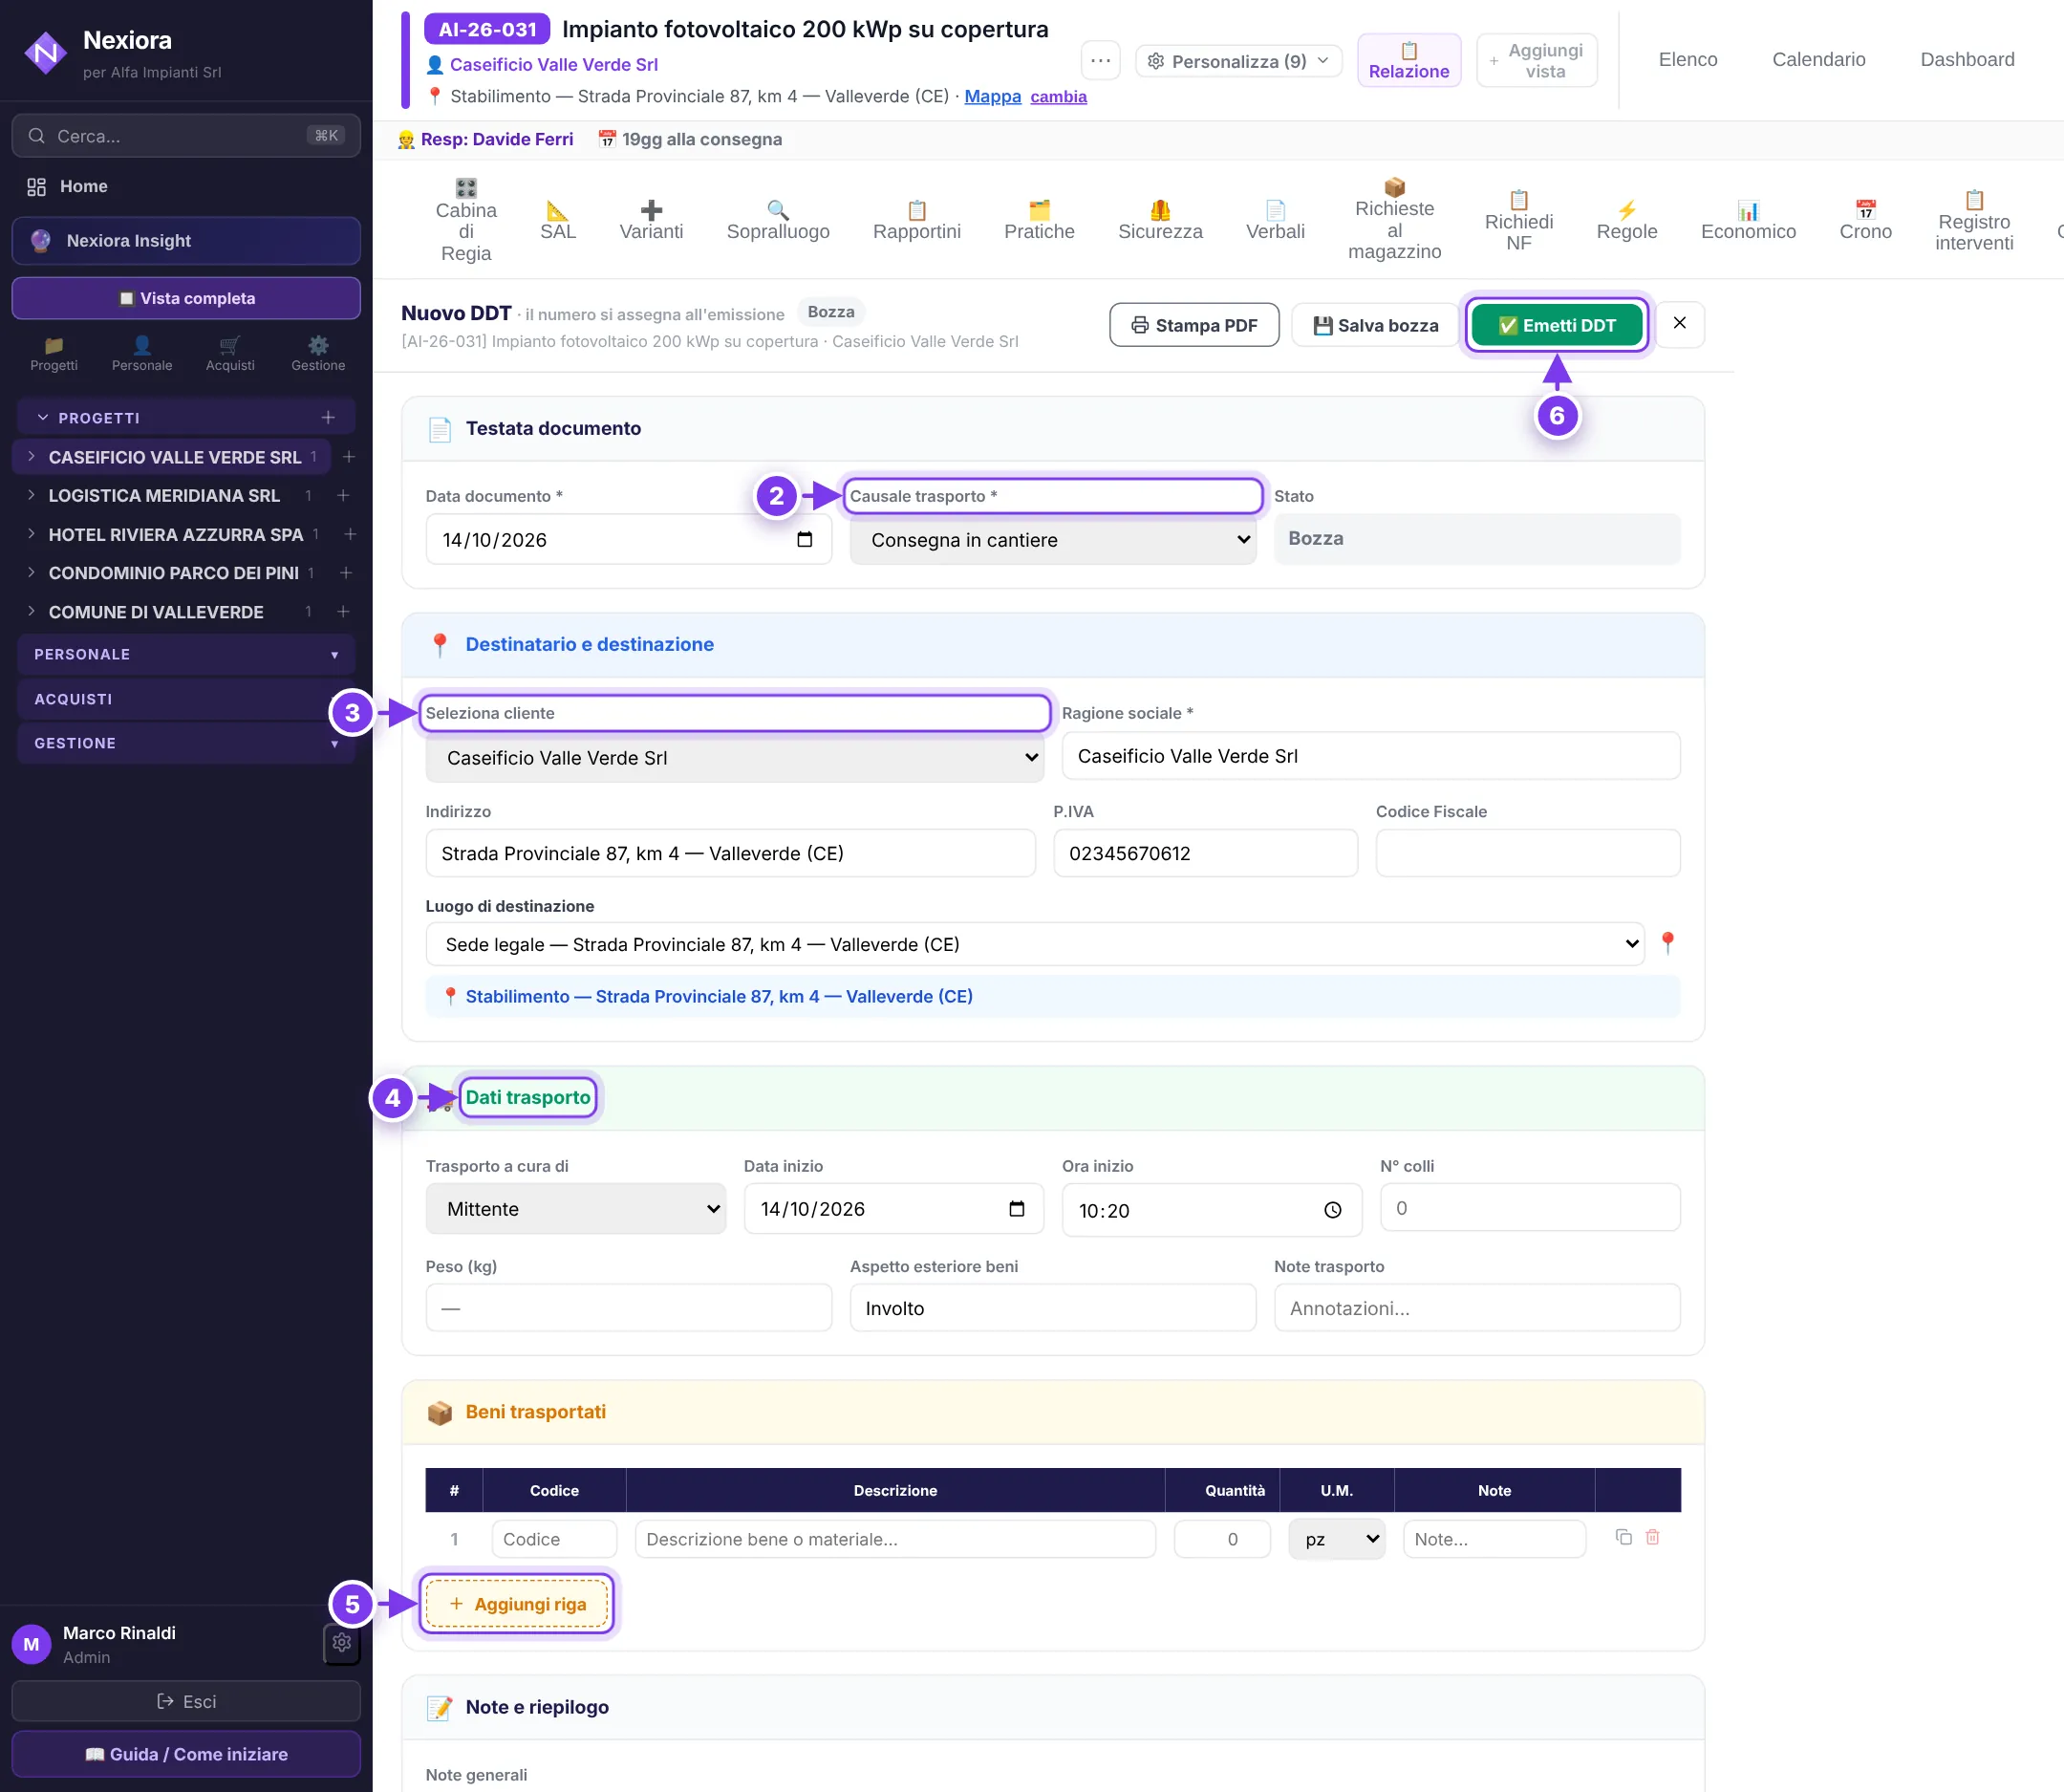Open the three-dots more options button

point(1100,61)
